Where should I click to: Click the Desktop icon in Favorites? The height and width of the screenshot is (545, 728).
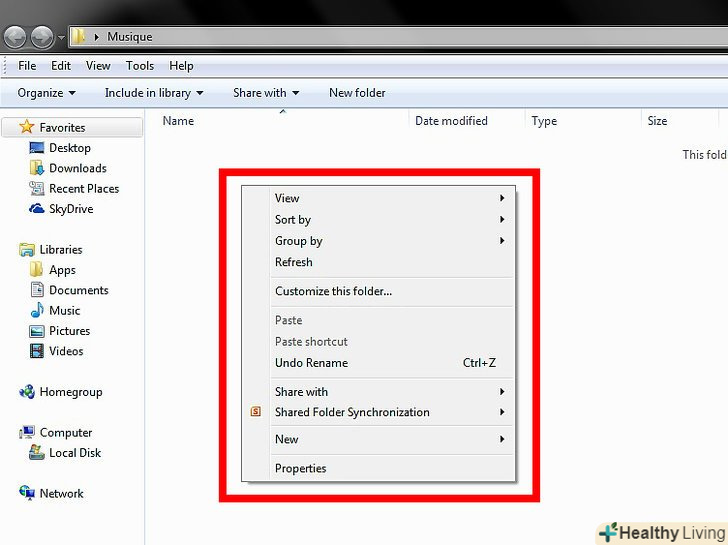pyautogui.click(x=37, y=148)
